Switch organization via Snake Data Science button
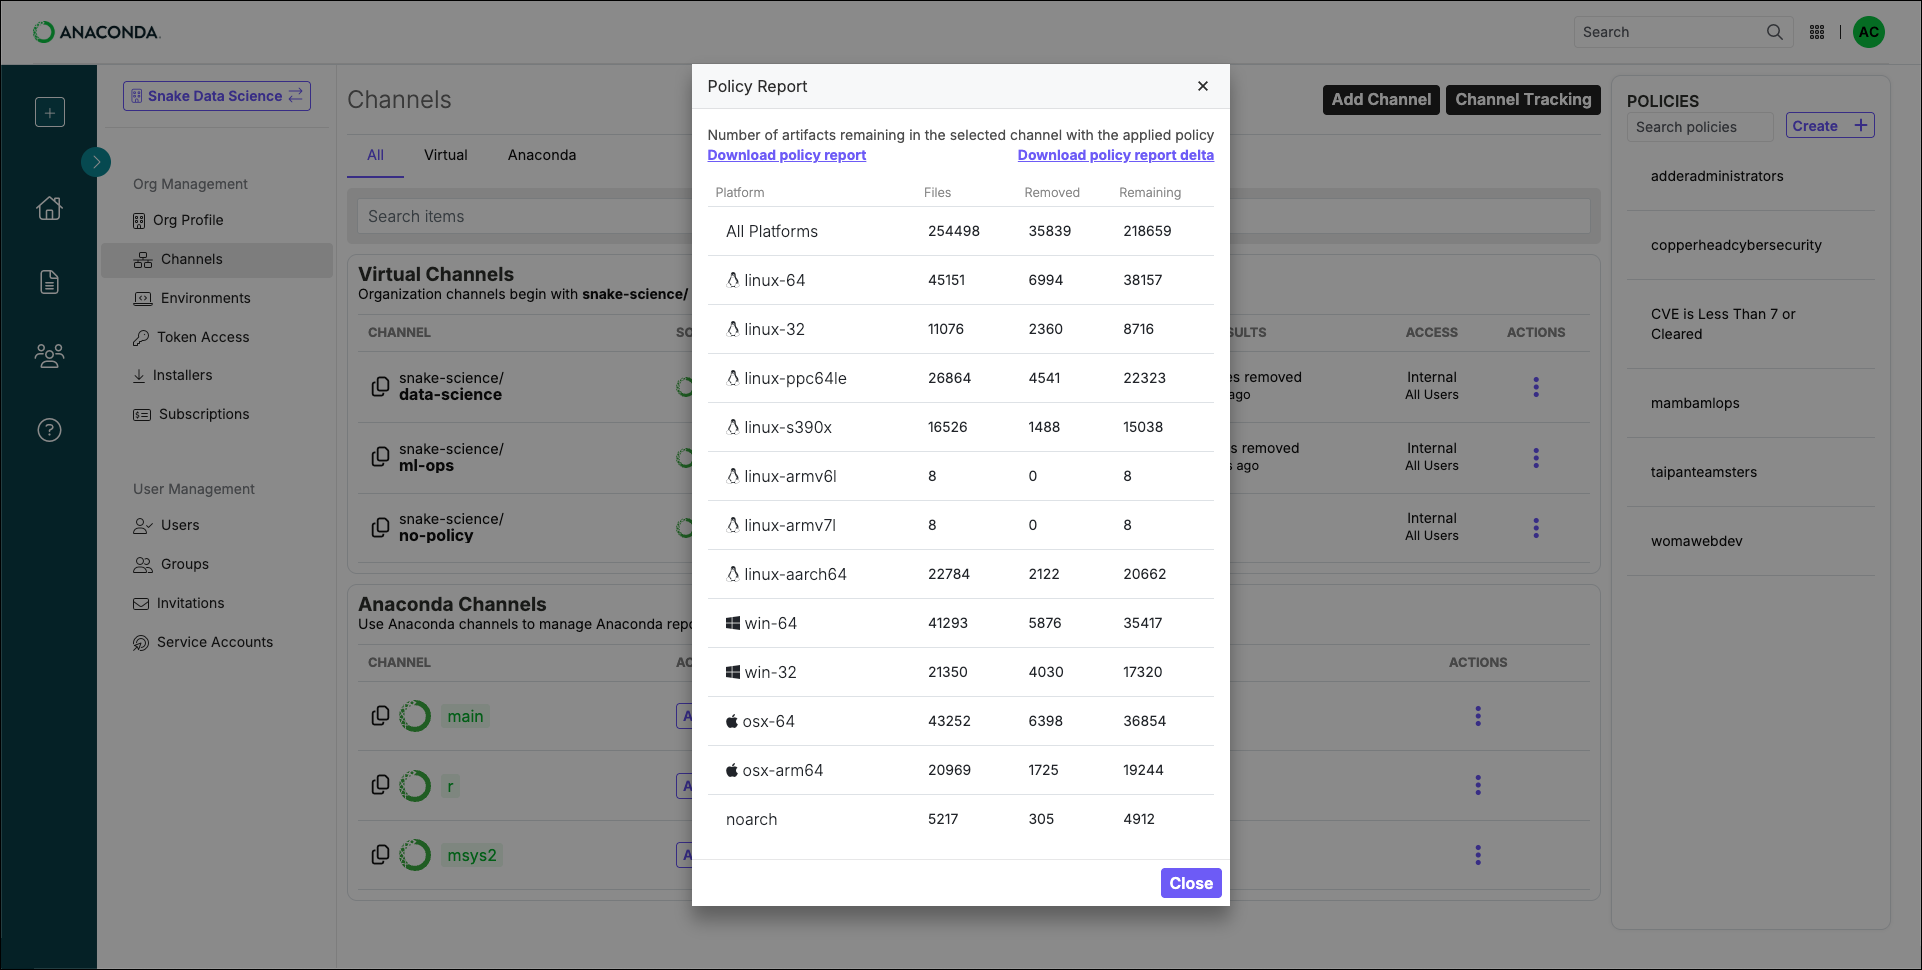The image size is (1922, 970). point(217,96)
